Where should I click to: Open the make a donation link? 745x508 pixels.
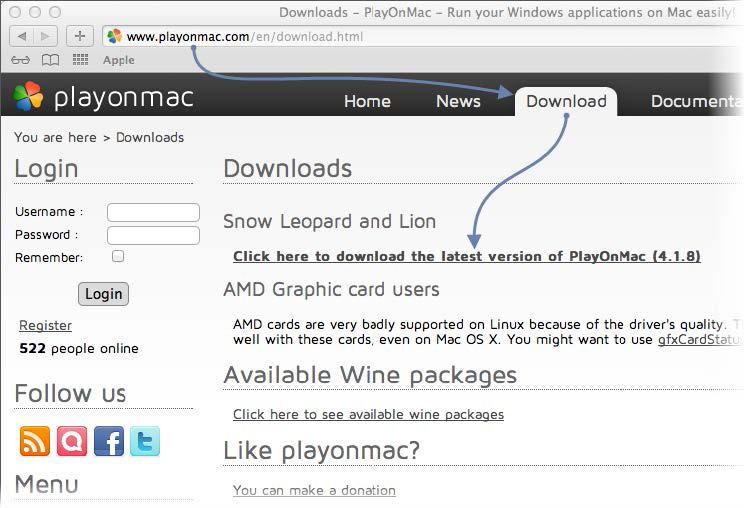314,490
